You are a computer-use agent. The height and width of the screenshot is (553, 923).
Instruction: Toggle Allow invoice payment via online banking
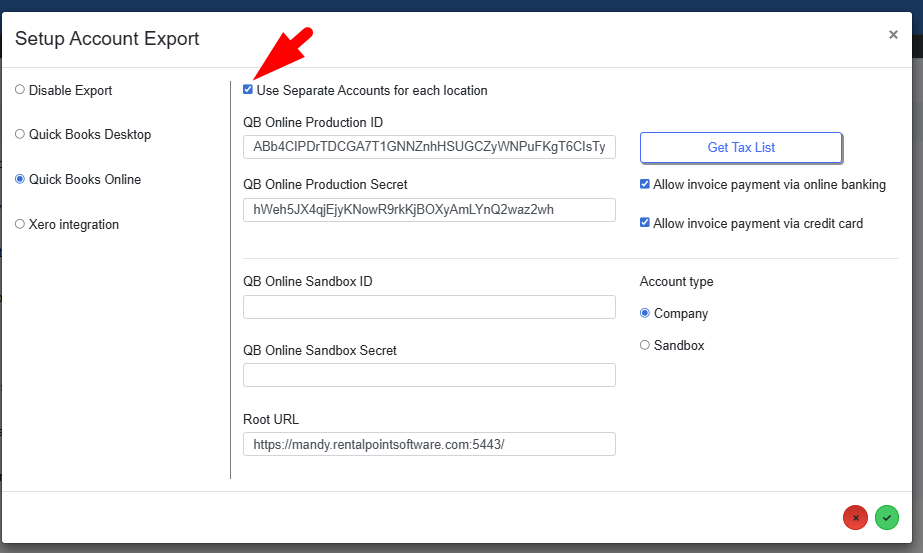point(645,184)
